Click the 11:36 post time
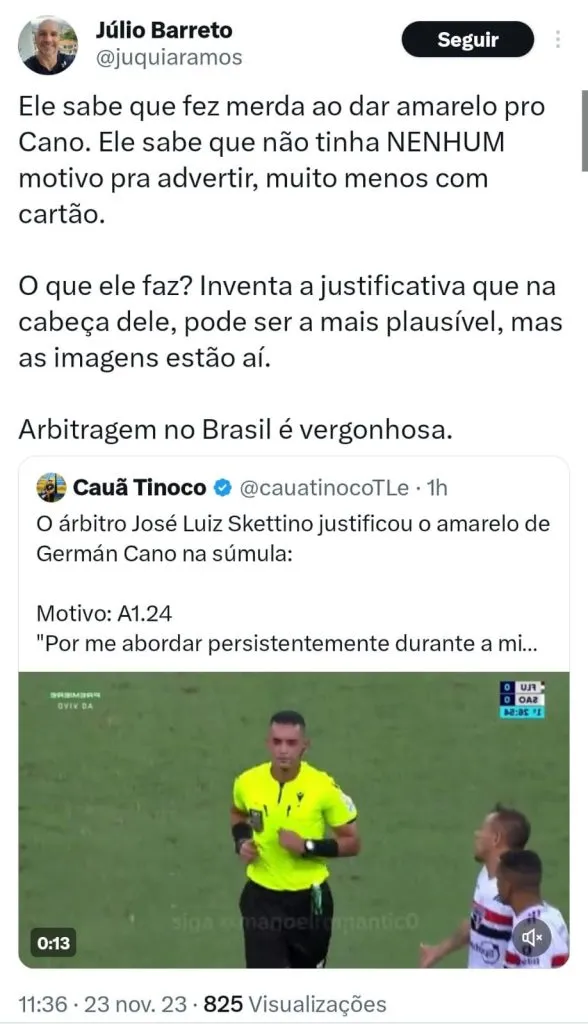 pos(42,1004)
